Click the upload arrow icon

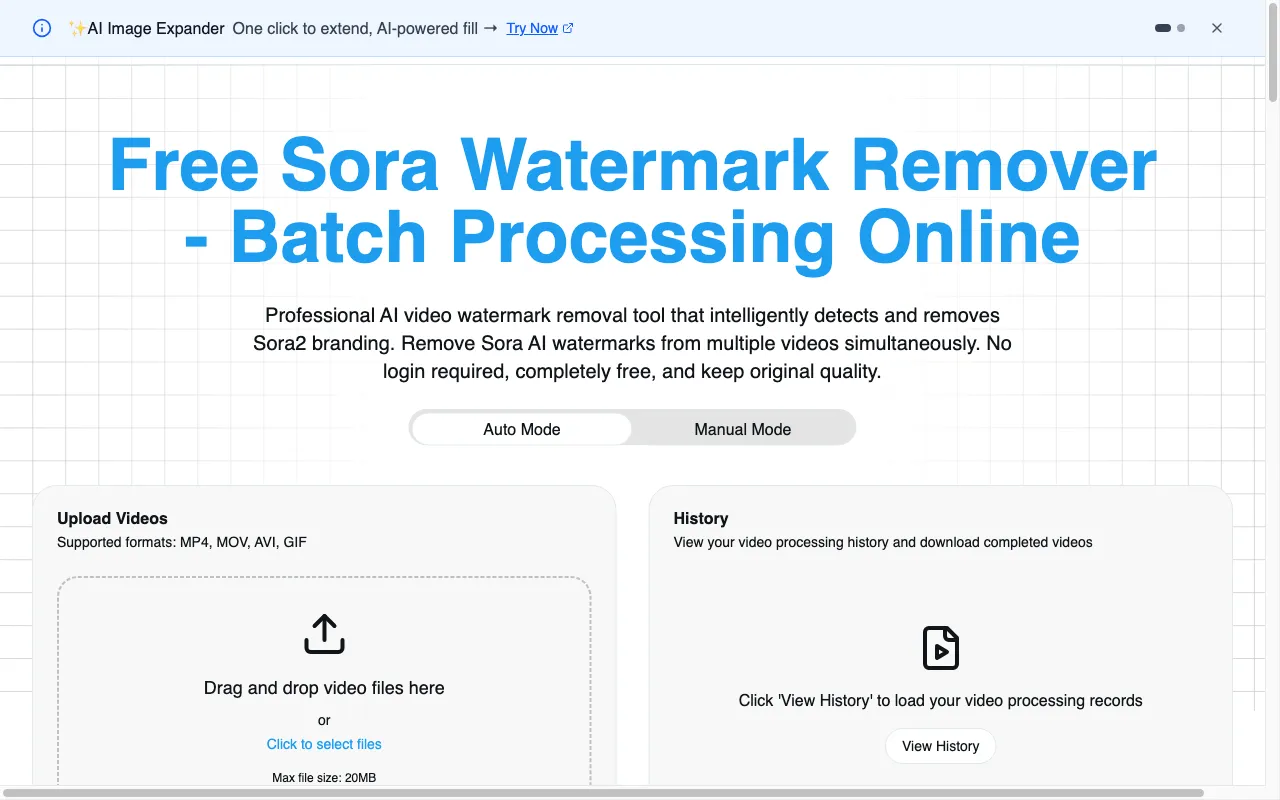(324, 634)
